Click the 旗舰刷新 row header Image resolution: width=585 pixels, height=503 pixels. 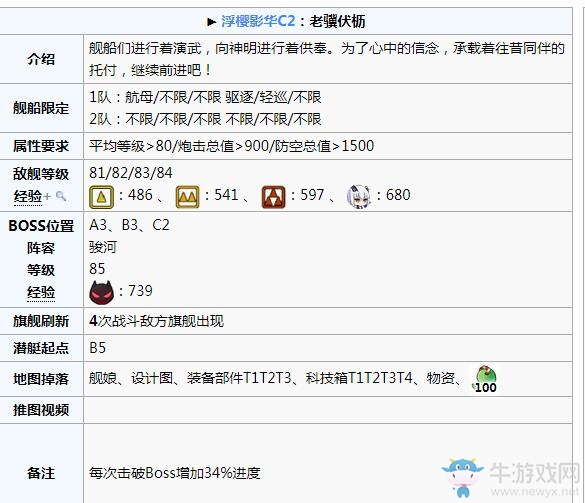[x=41, y=321]
